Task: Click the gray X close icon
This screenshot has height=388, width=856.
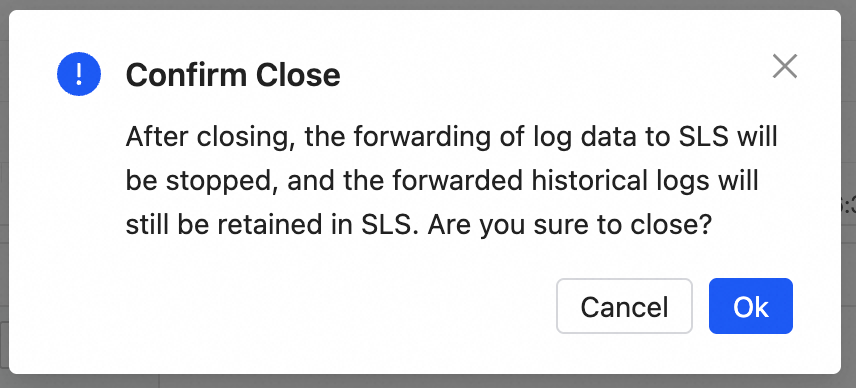Action: pos(785,67)
